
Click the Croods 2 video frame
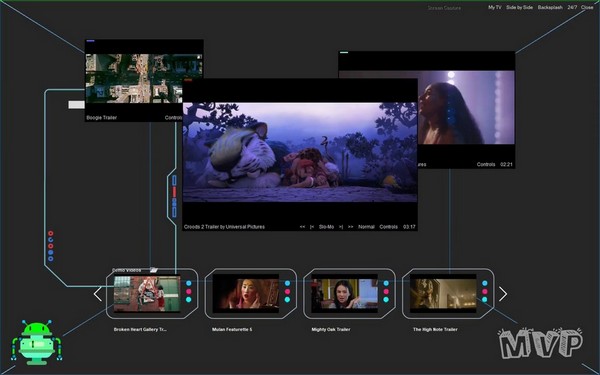(300, 152)
